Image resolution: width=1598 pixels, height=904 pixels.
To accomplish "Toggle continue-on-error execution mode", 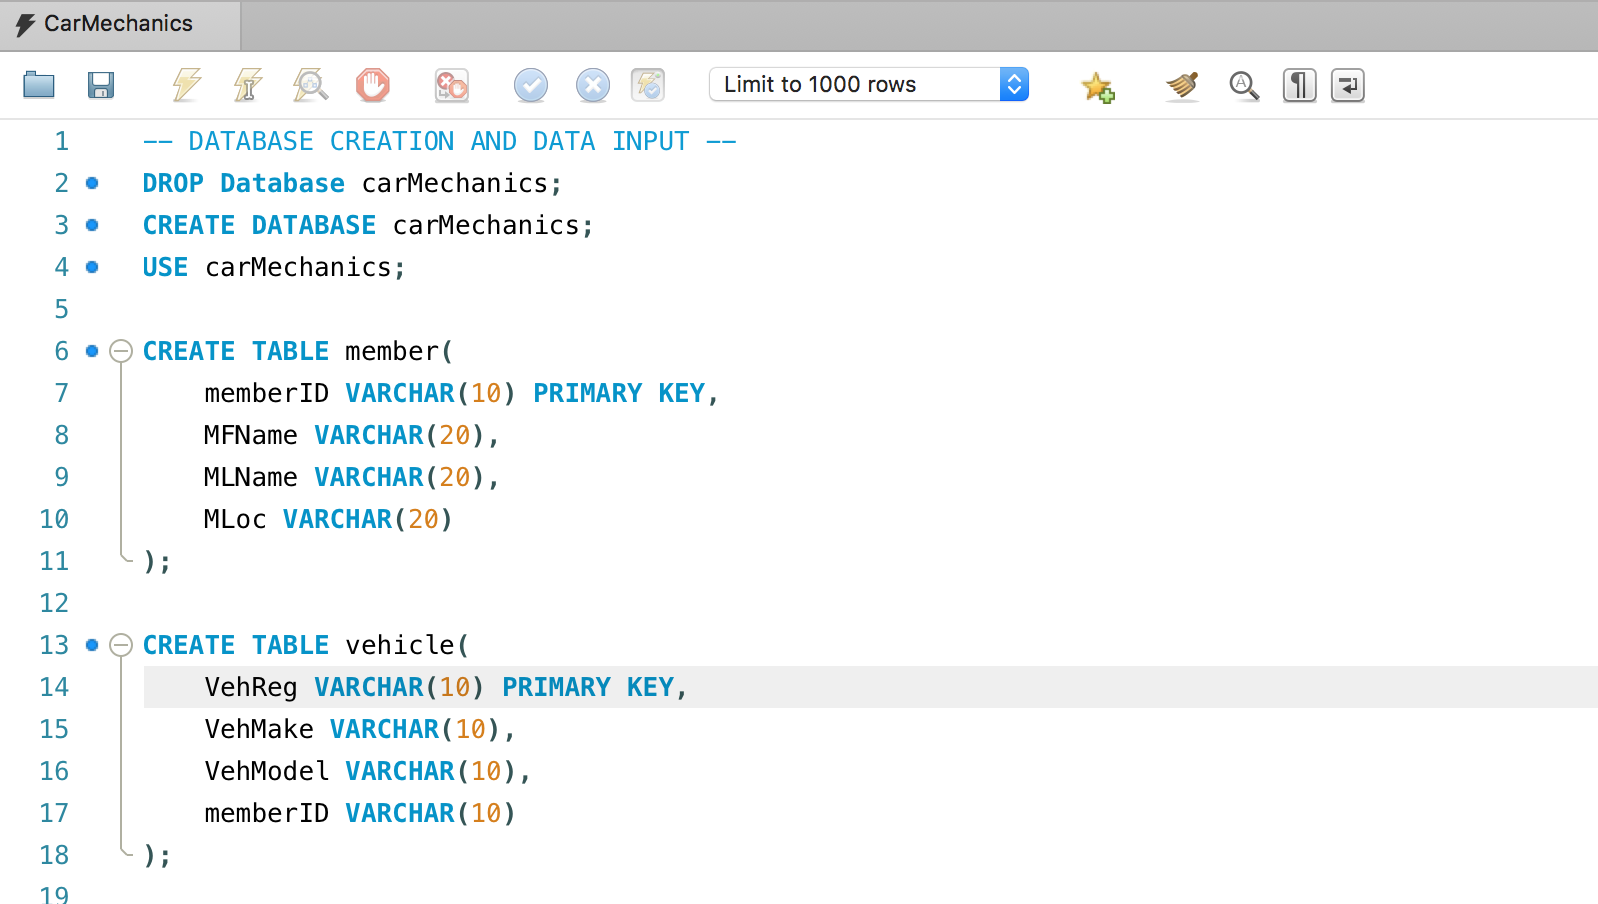I will pyautogui.click(x=451, y=85).
